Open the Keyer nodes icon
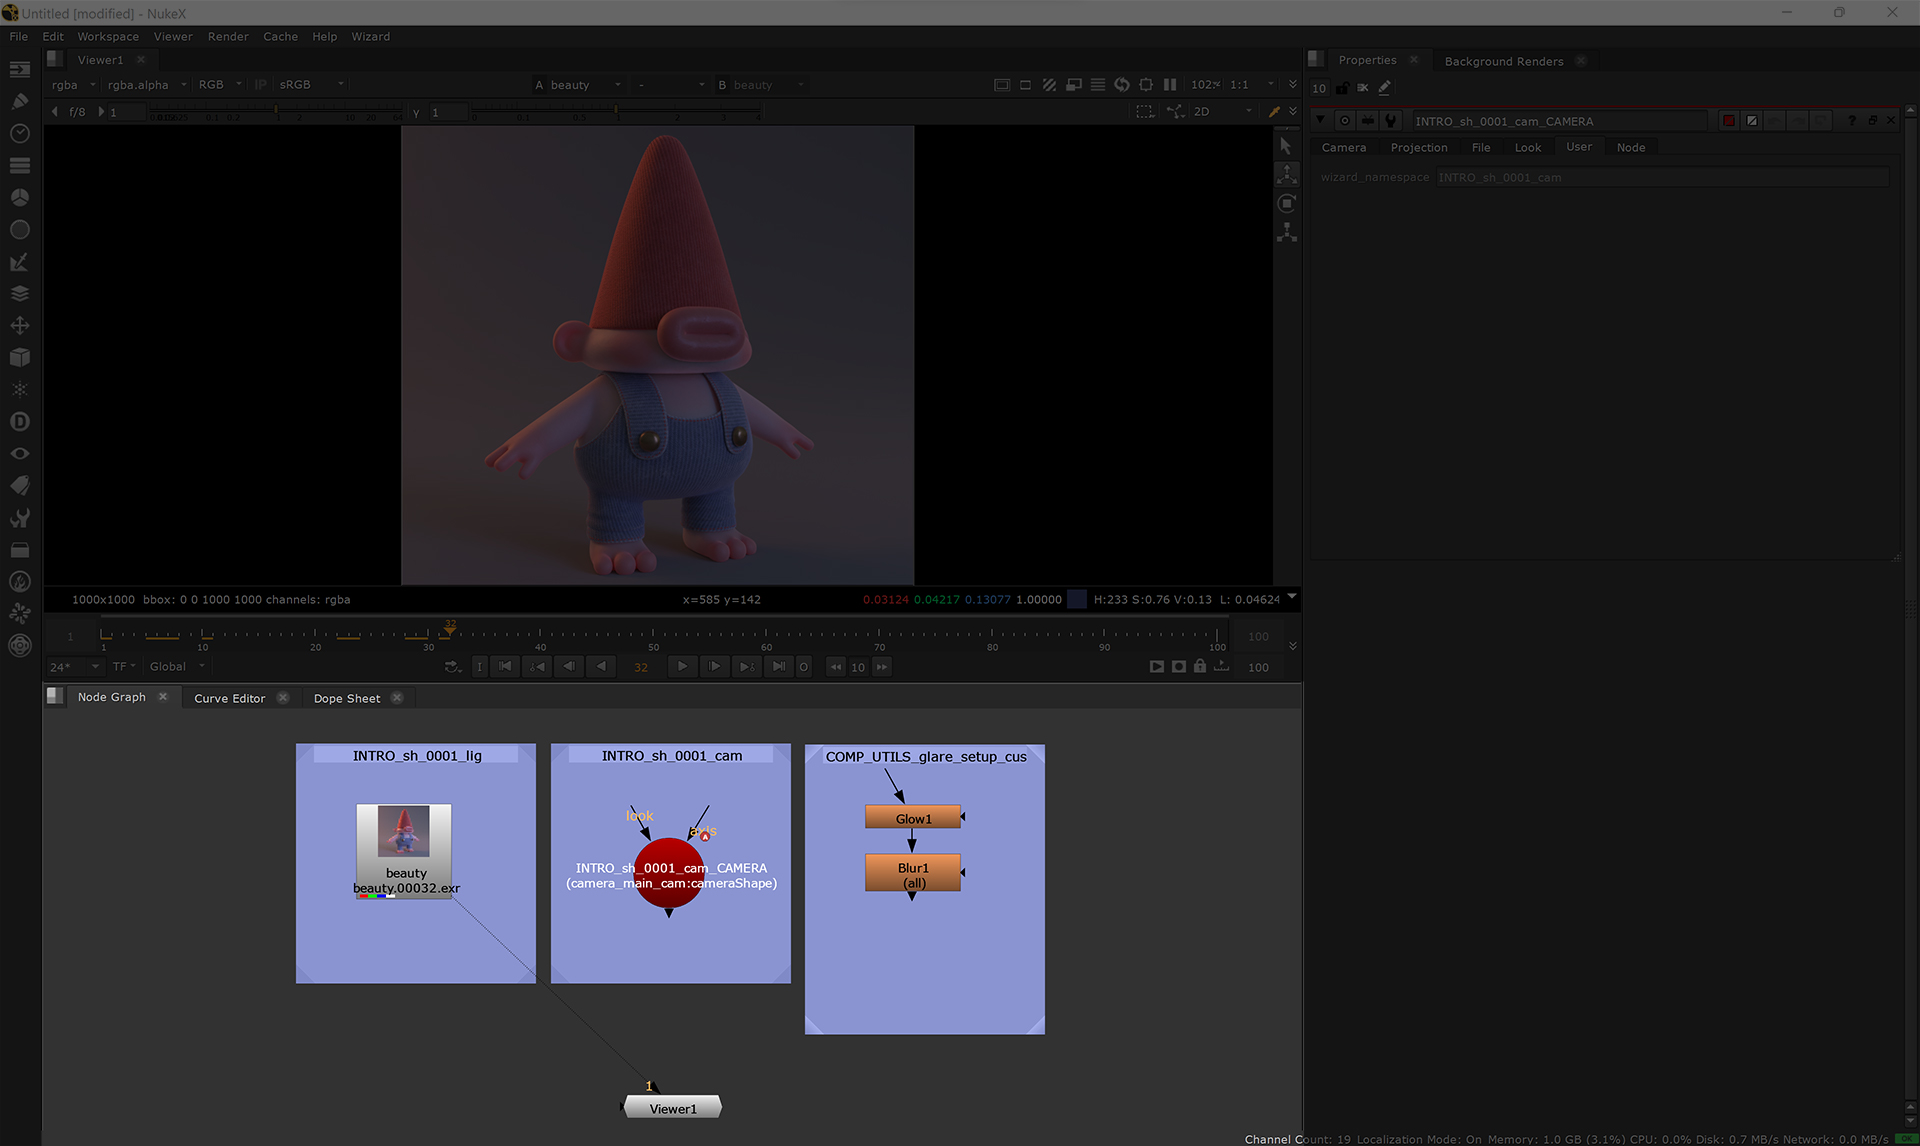Screen dimensions: 1920x1146 tap(19, 261)
